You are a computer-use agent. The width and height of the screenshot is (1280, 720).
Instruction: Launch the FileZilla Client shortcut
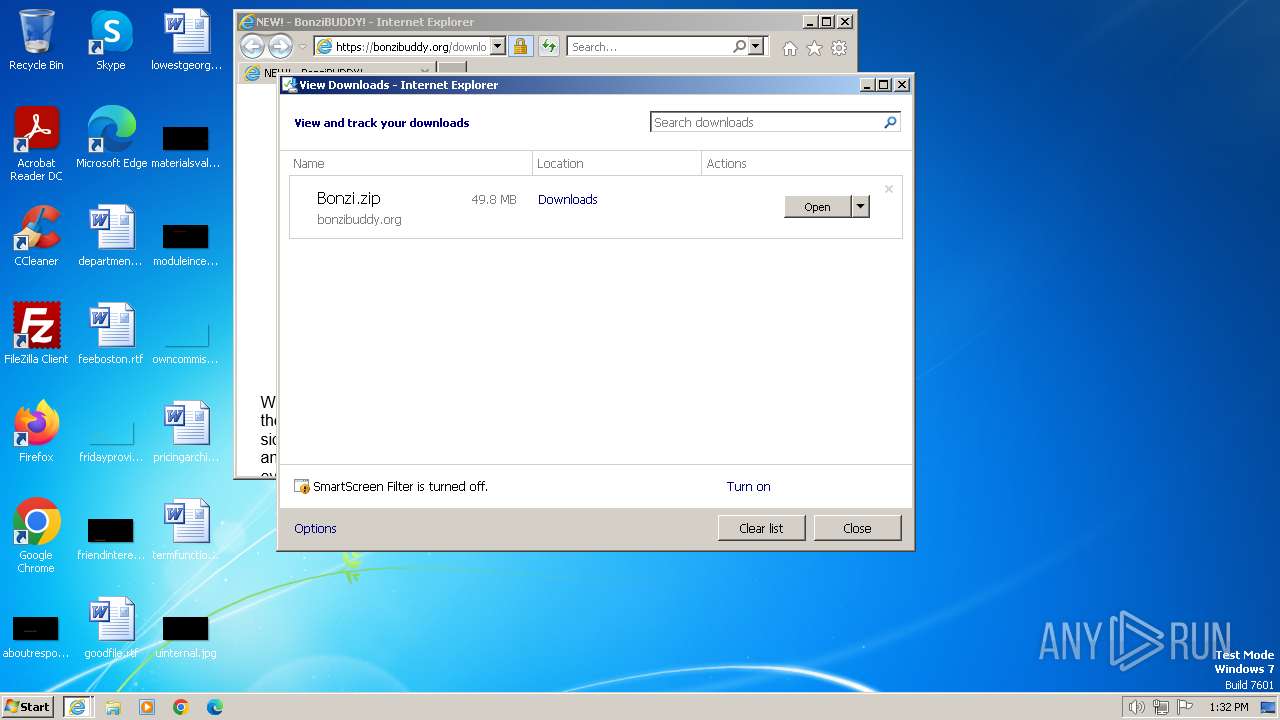pyautogui.click(x=36, y=334)
